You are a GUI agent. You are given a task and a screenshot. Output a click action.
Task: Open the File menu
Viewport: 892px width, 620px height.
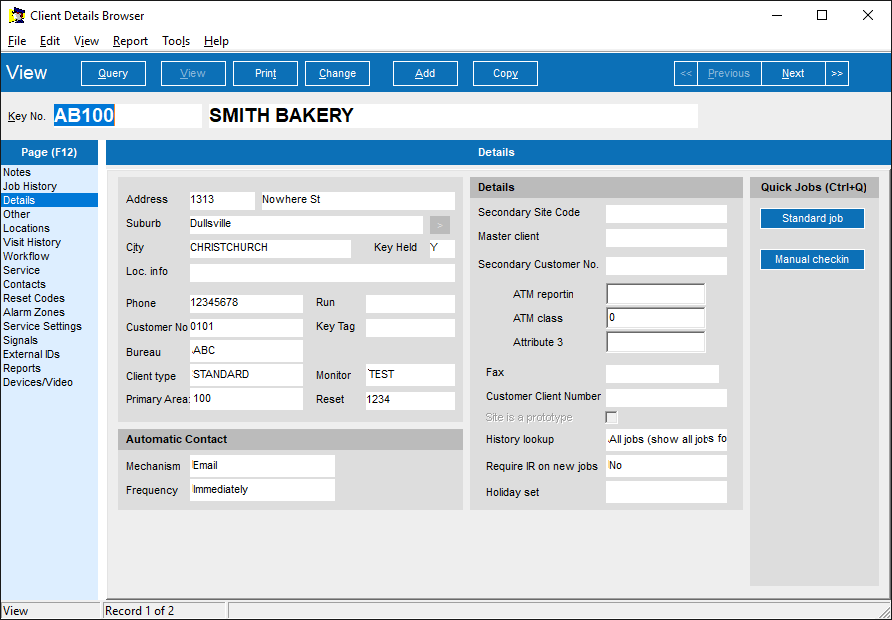pos(17,41)
